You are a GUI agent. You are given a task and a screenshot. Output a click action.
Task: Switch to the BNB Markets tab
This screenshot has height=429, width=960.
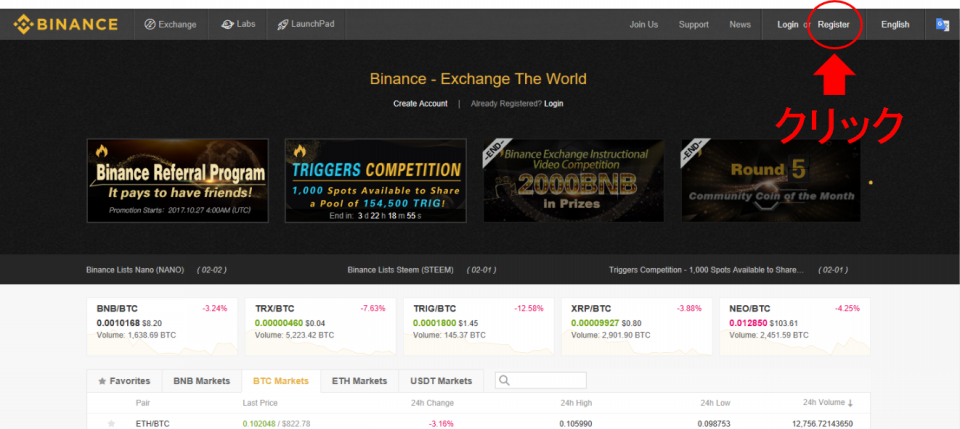coord(202,381)
